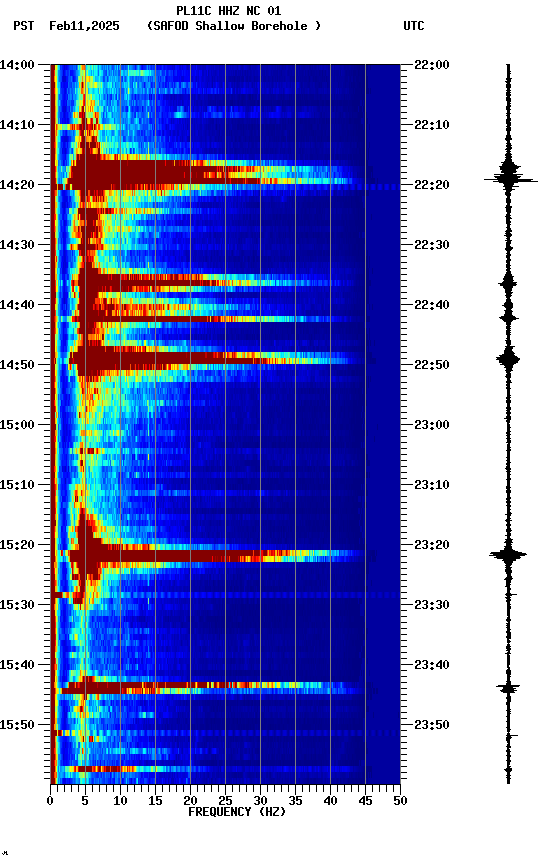Click the FREQUENCY (HZ) axis title

pos(237,812)
